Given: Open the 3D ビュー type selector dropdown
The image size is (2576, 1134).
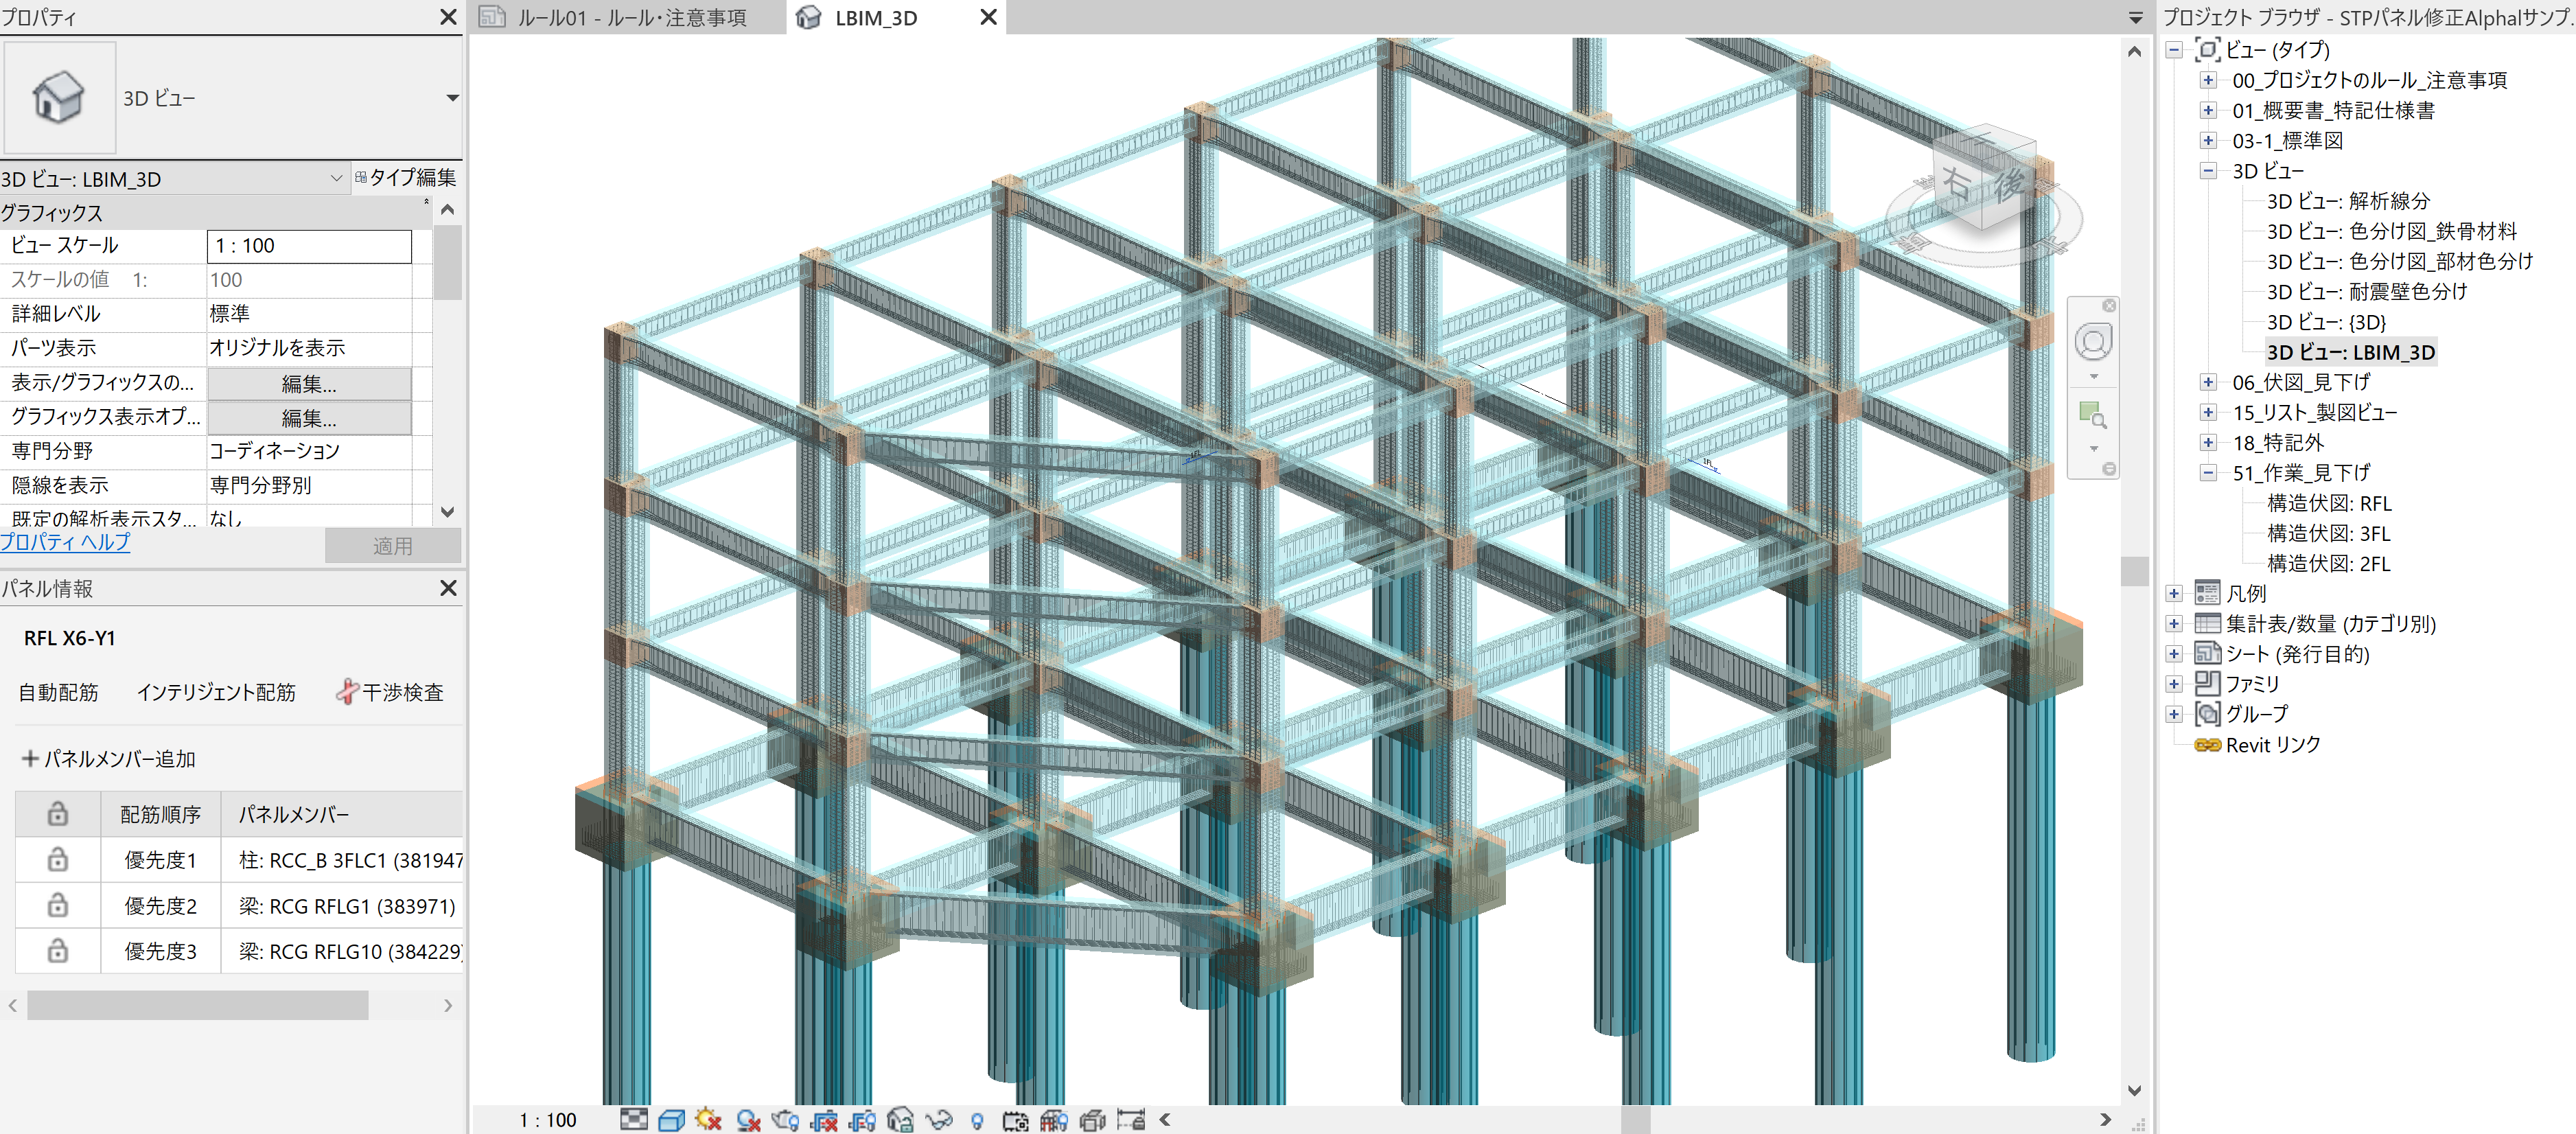Looking at the screenshot, I should tap(452, 98).
